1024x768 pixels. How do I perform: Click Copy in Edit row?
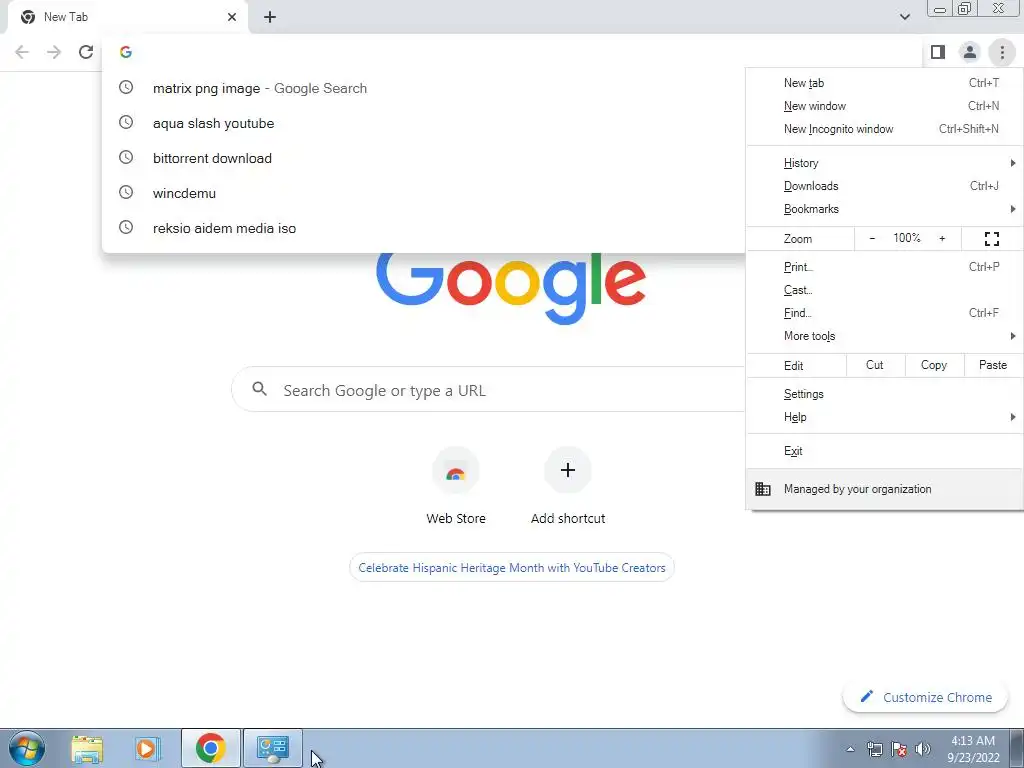point(934,365)
